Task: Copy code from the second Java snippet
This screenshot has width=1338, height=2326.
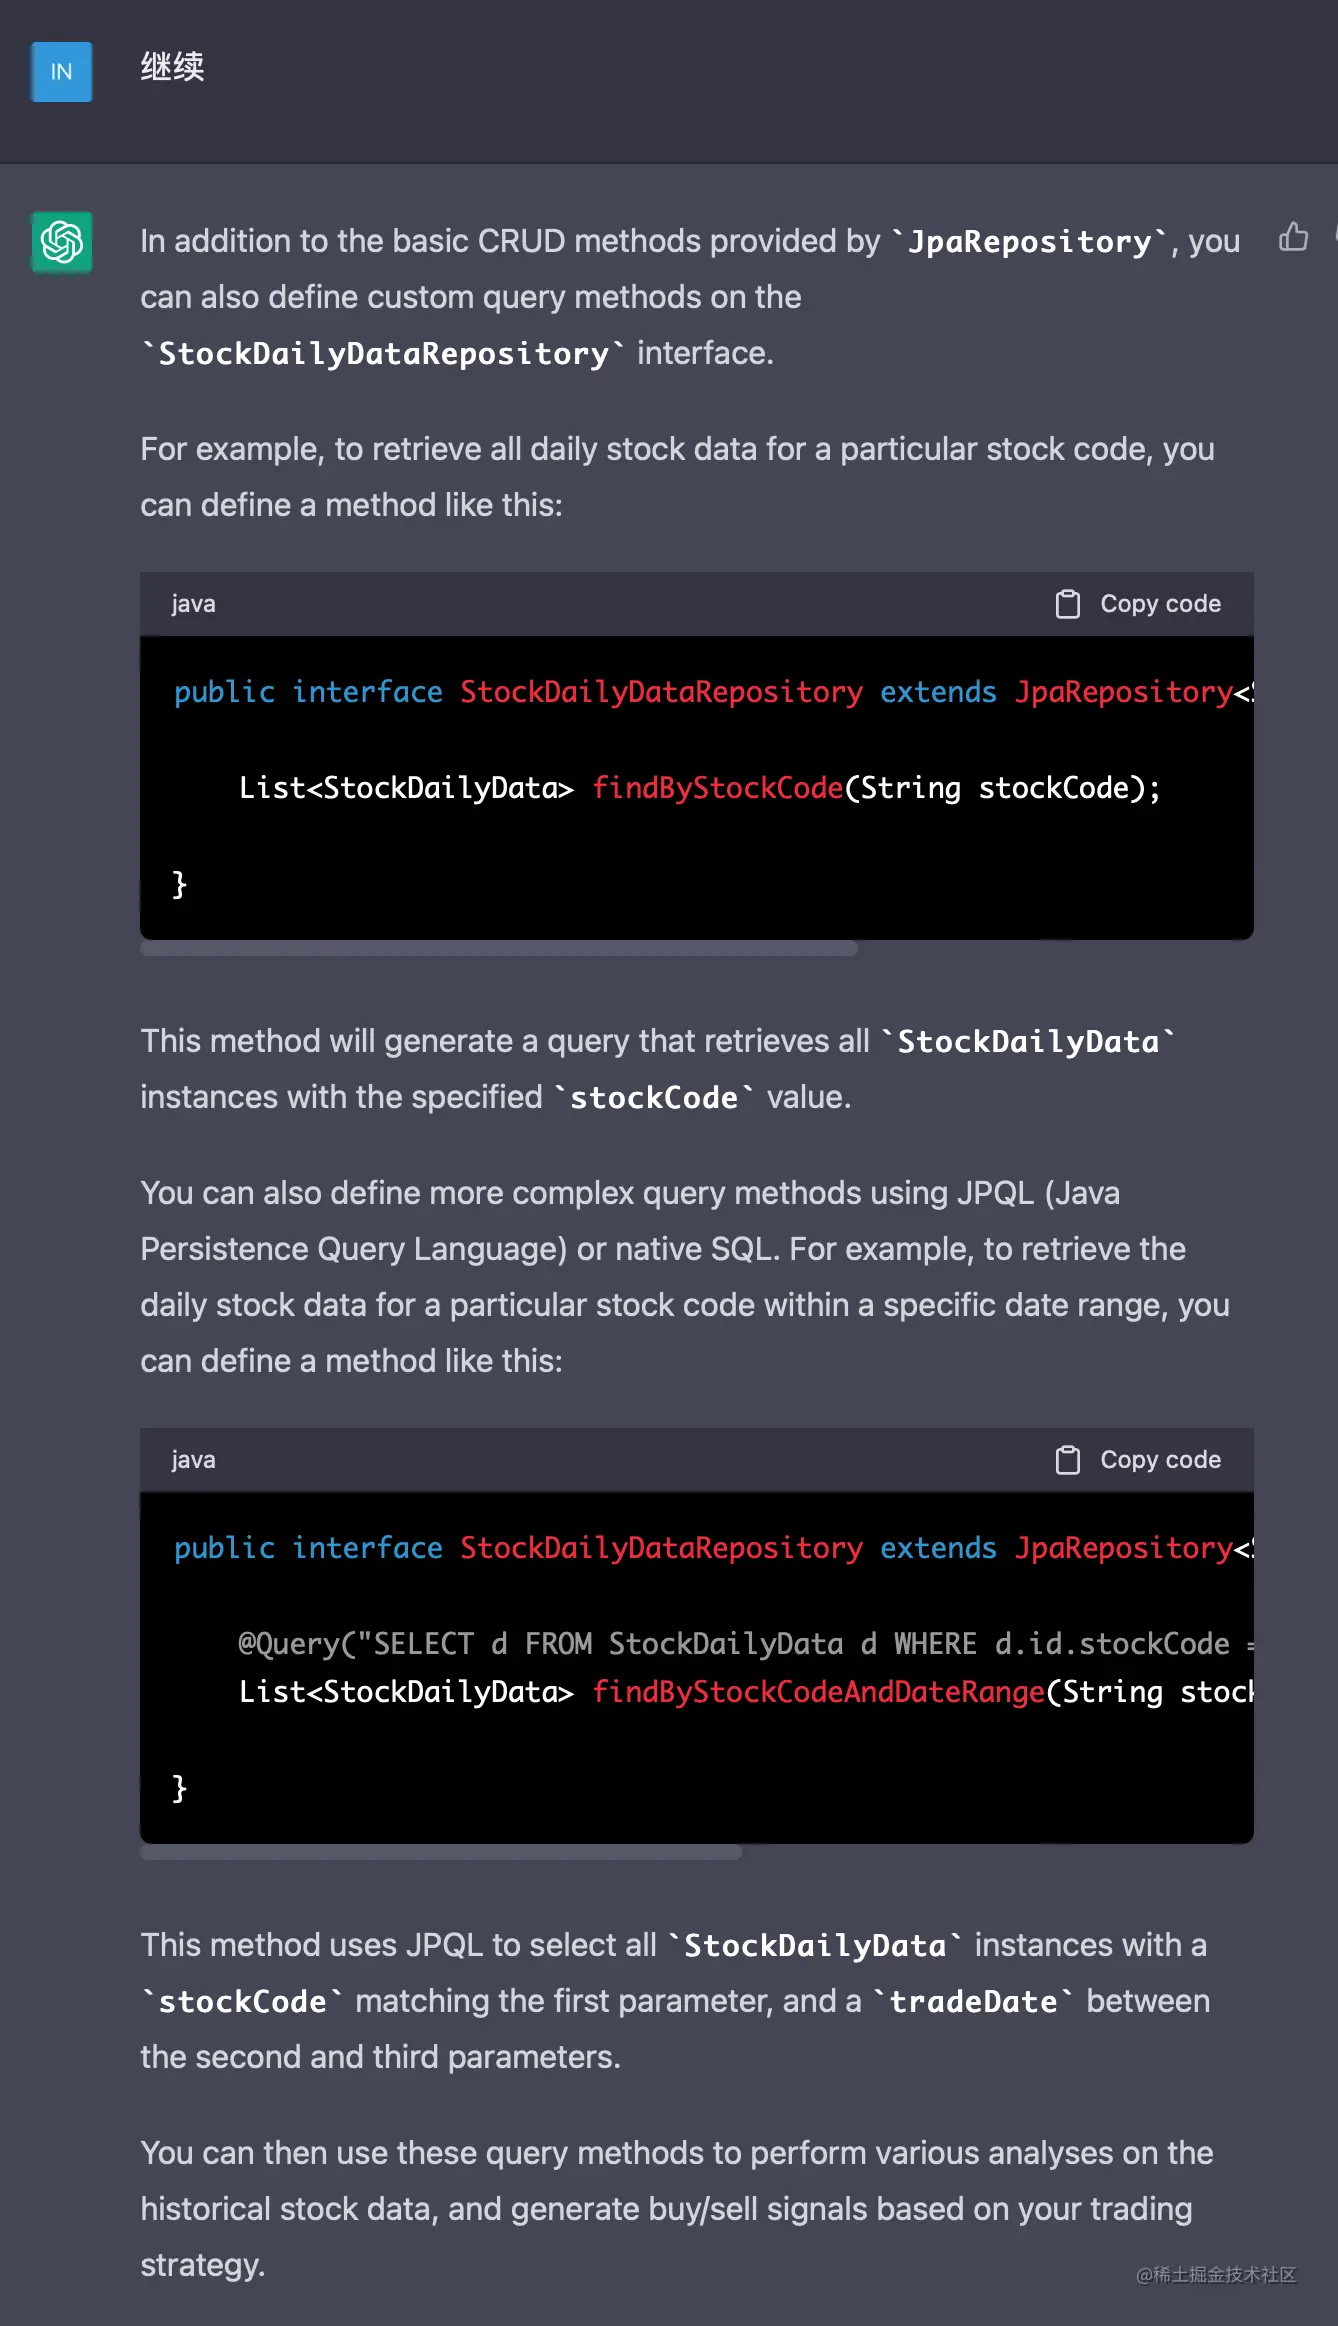Action: click(1136, 1460)
